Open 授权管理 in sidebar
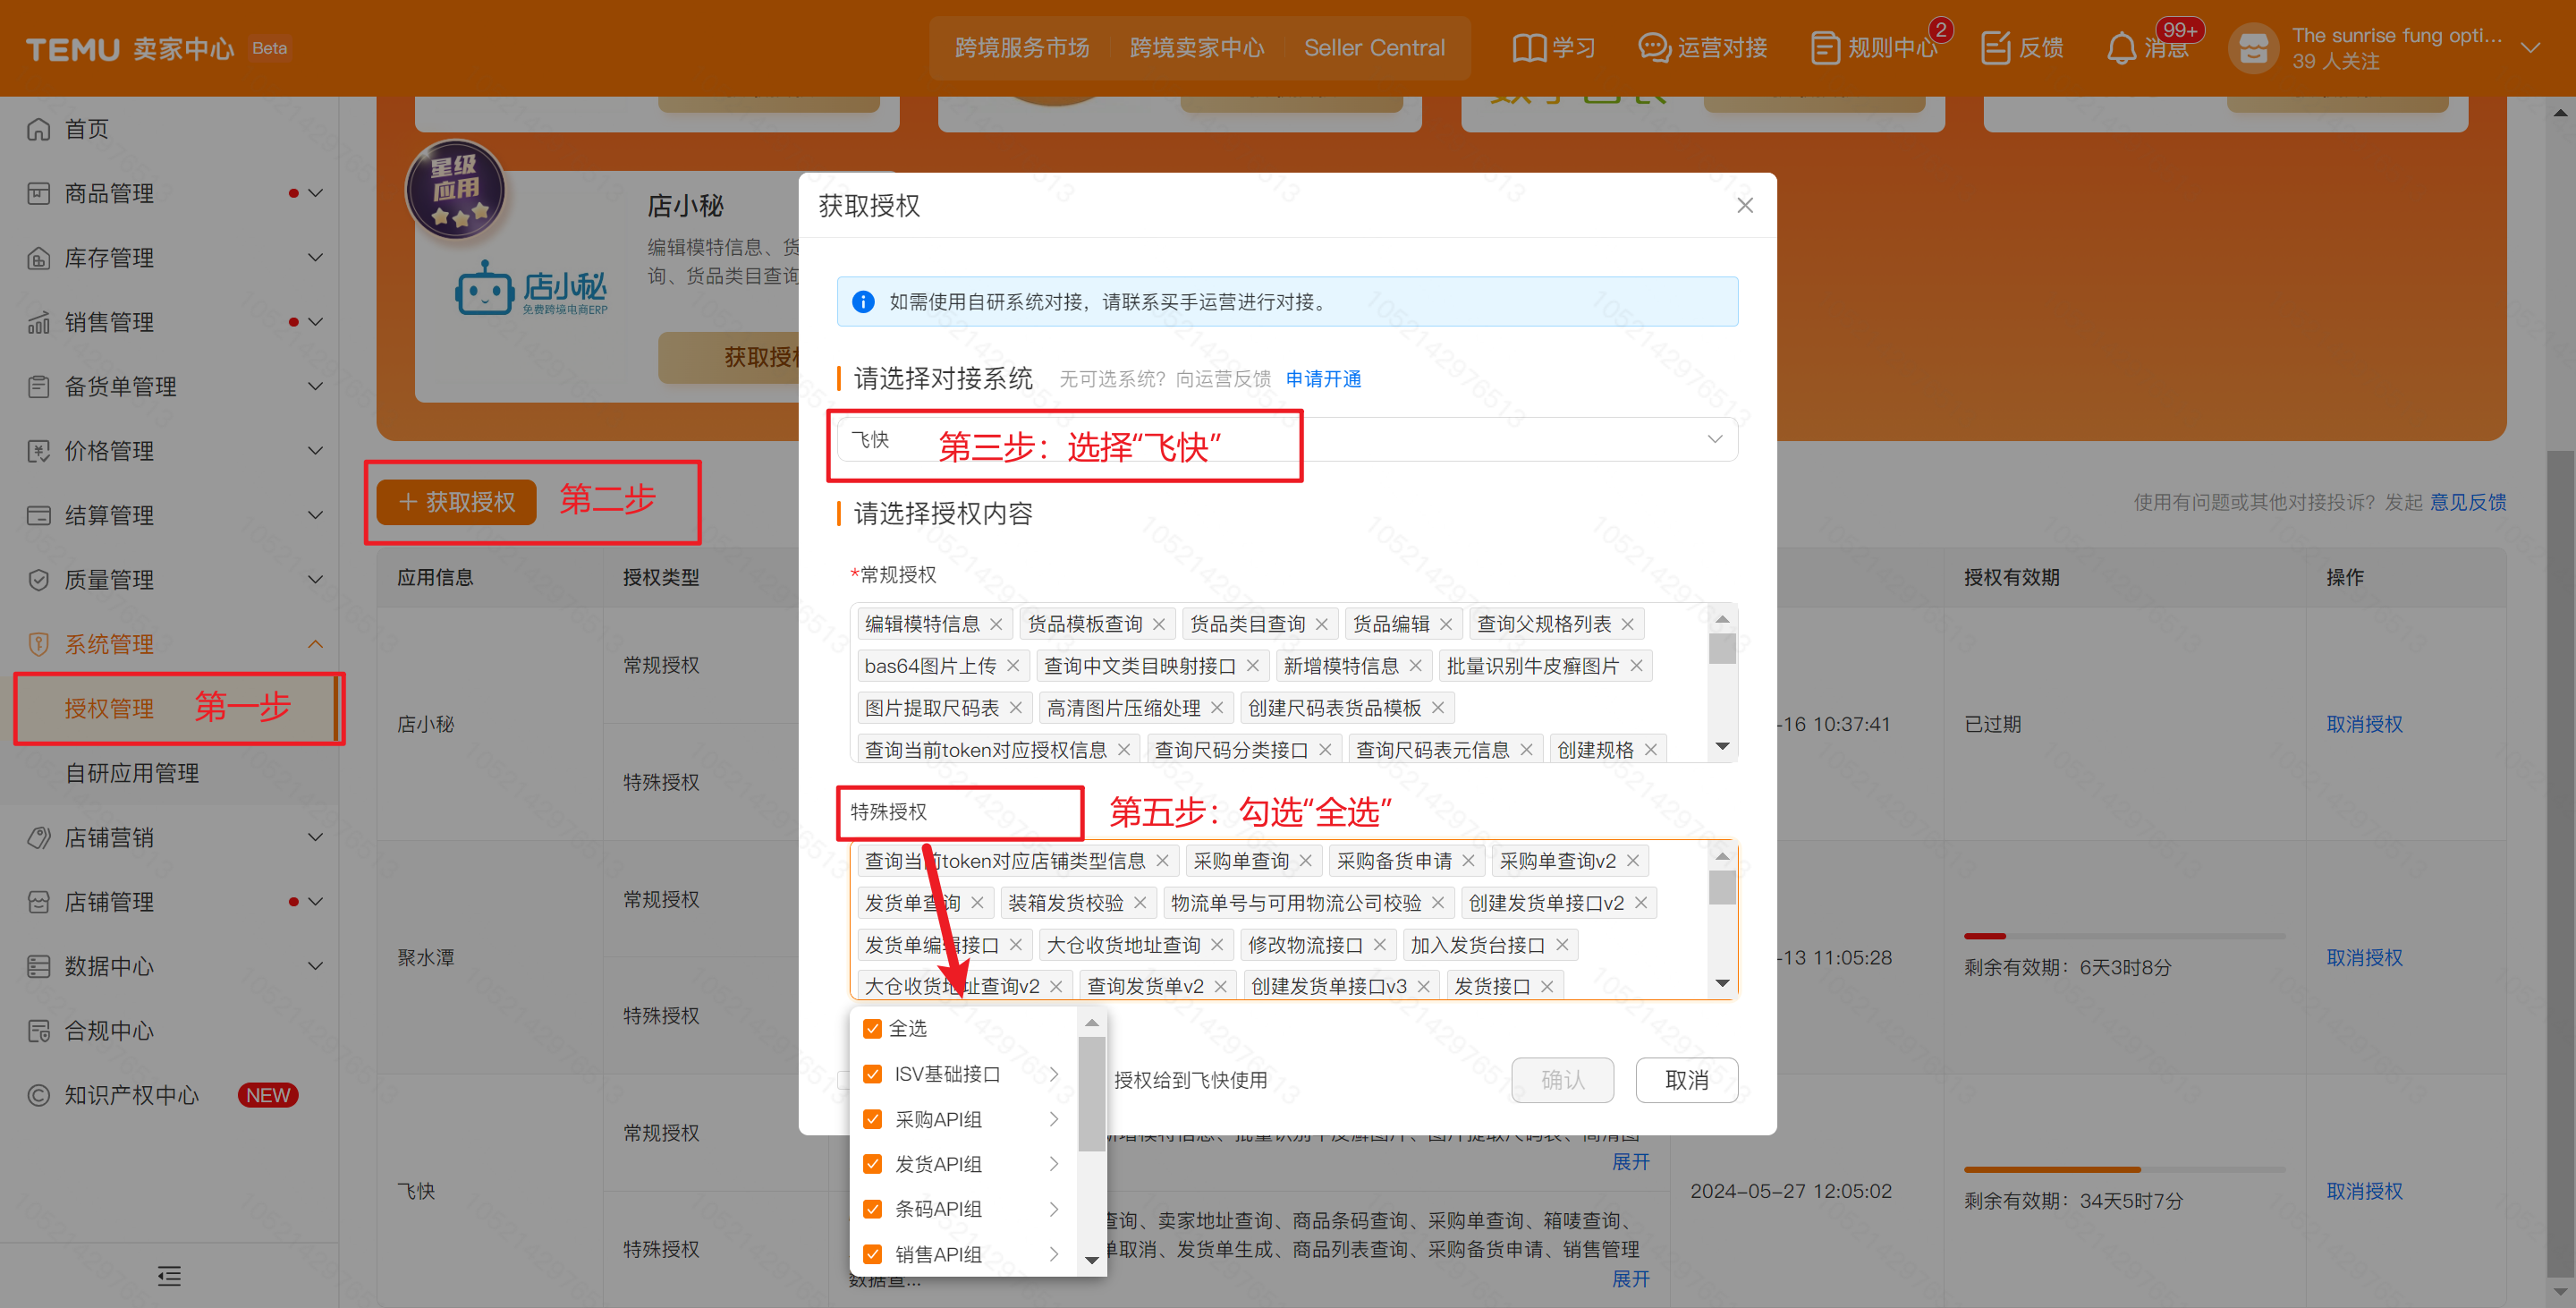 pyautogui.click(x=110, y=708)
